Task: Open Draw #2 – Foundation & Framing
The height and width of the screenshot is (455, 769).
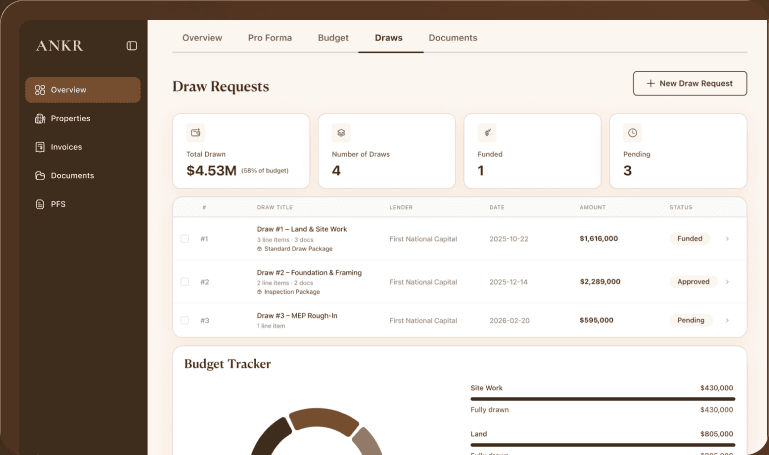Action: coord(309,273)
